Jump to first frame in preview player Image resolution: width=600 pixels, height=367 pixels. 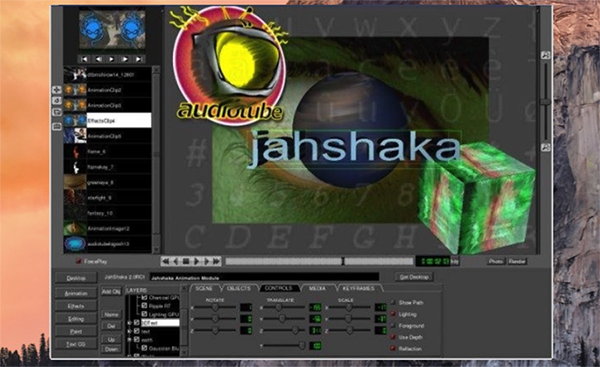84,59
